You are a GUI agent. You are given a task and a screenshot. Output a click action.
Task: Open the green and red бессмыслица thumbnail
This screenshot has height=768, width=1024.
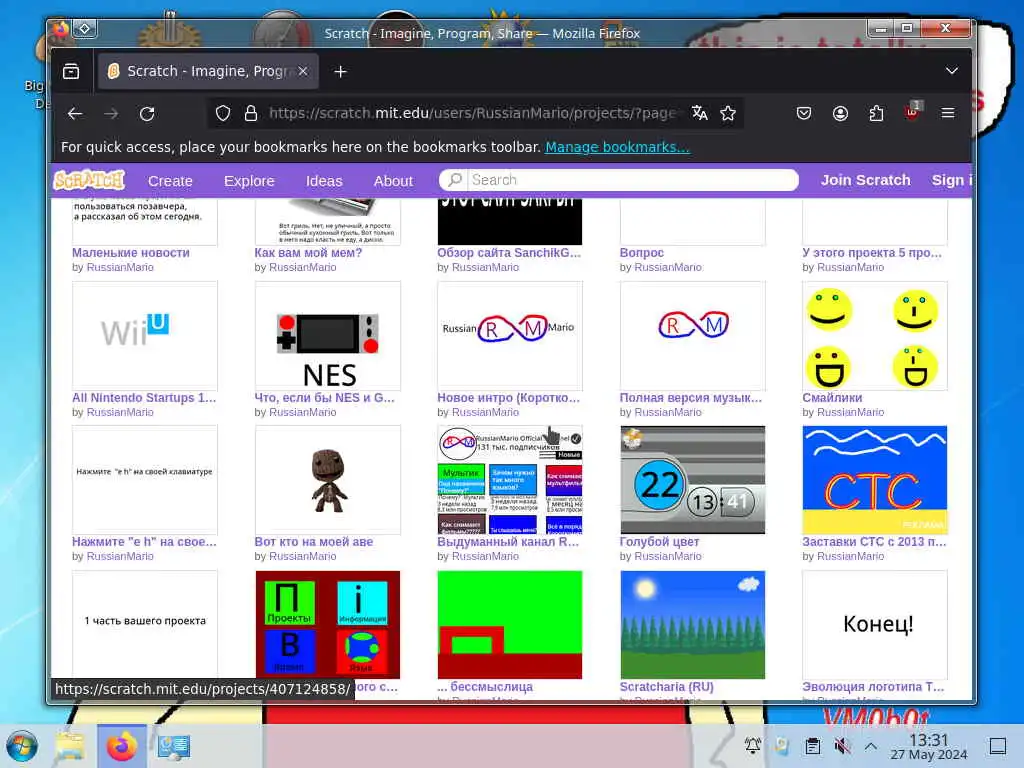coord(510,625)
